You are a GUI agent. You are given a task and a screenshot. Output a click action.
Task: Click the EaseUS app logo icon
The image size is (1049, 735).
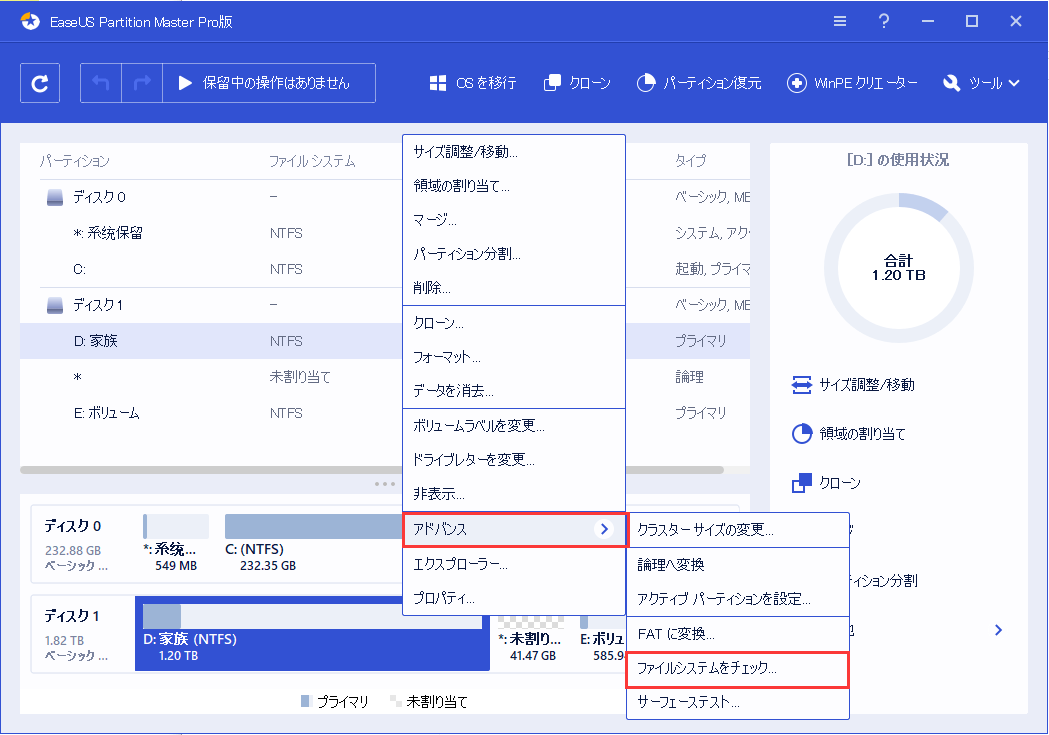[x=30, y=21]
